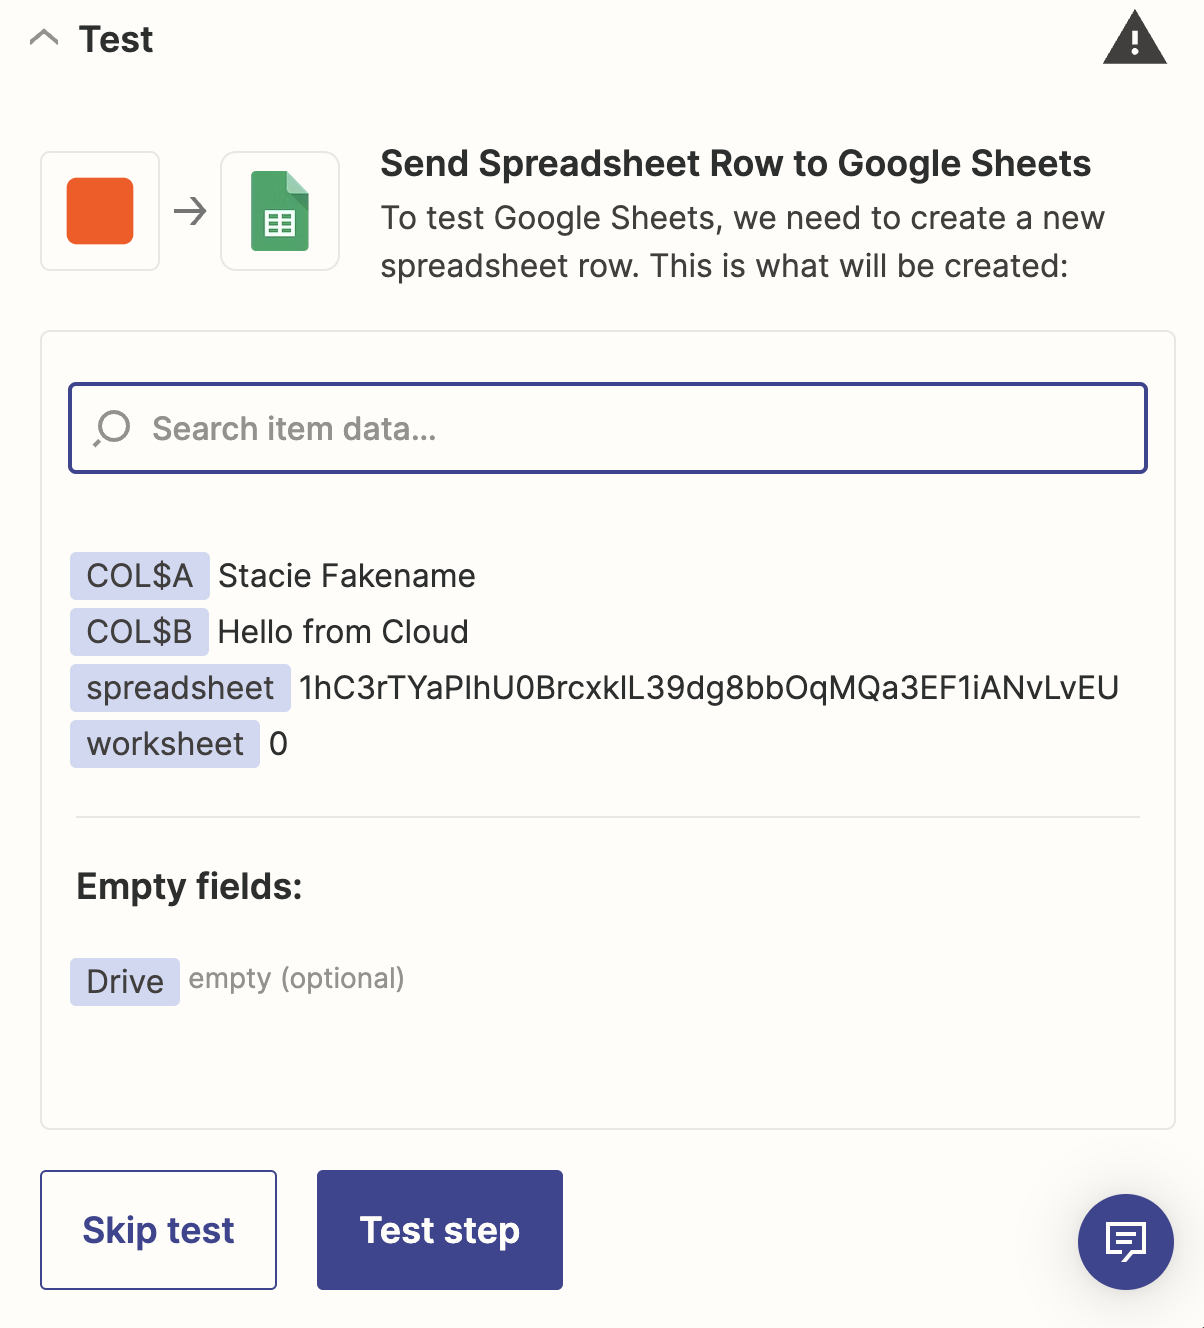
Task: Click the arrow between app icons
Action: [190, 211]
